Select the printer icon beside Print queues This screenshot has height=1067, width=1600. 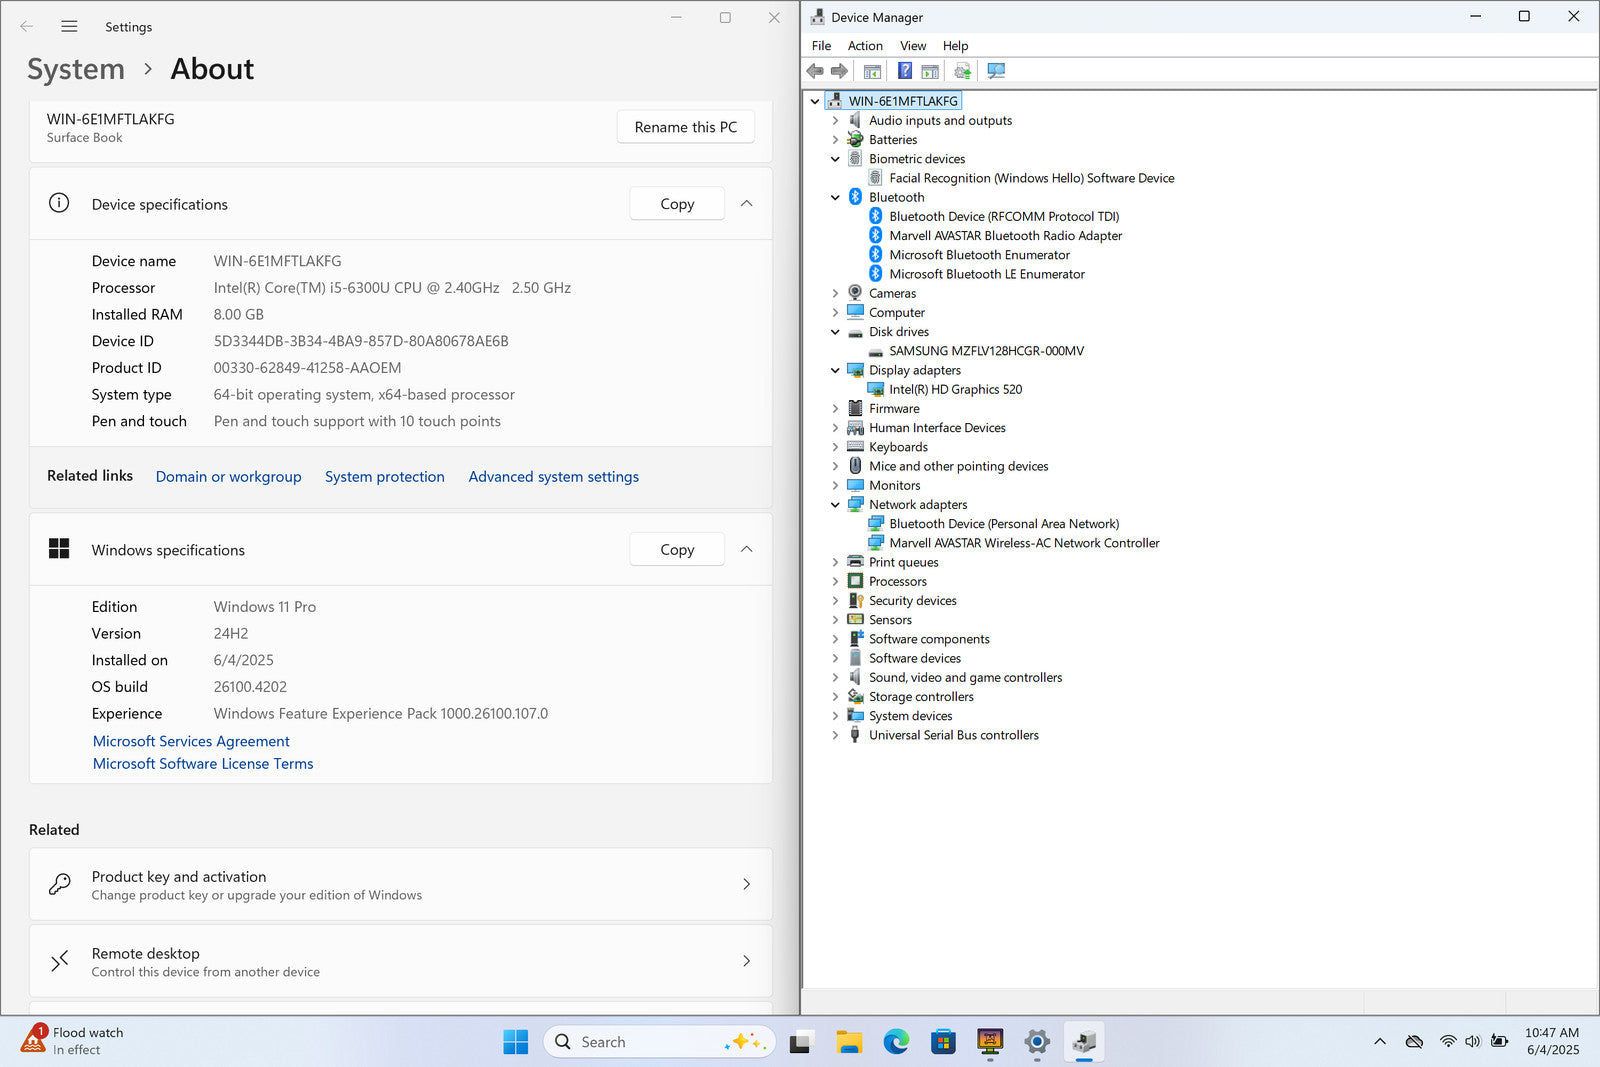pos(855,562)
